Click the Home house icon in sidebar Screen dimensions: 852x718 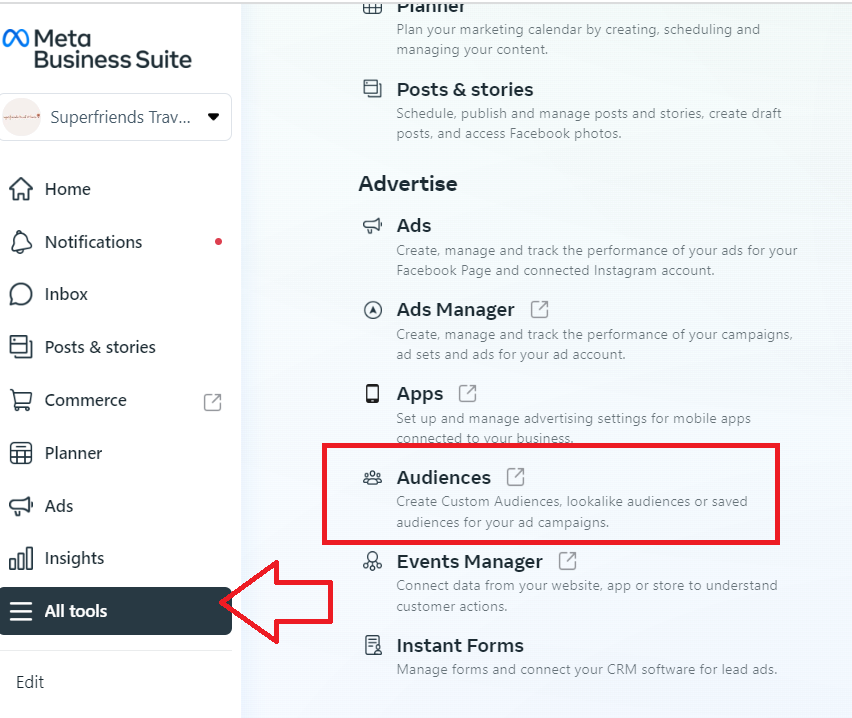coord(21,189)
